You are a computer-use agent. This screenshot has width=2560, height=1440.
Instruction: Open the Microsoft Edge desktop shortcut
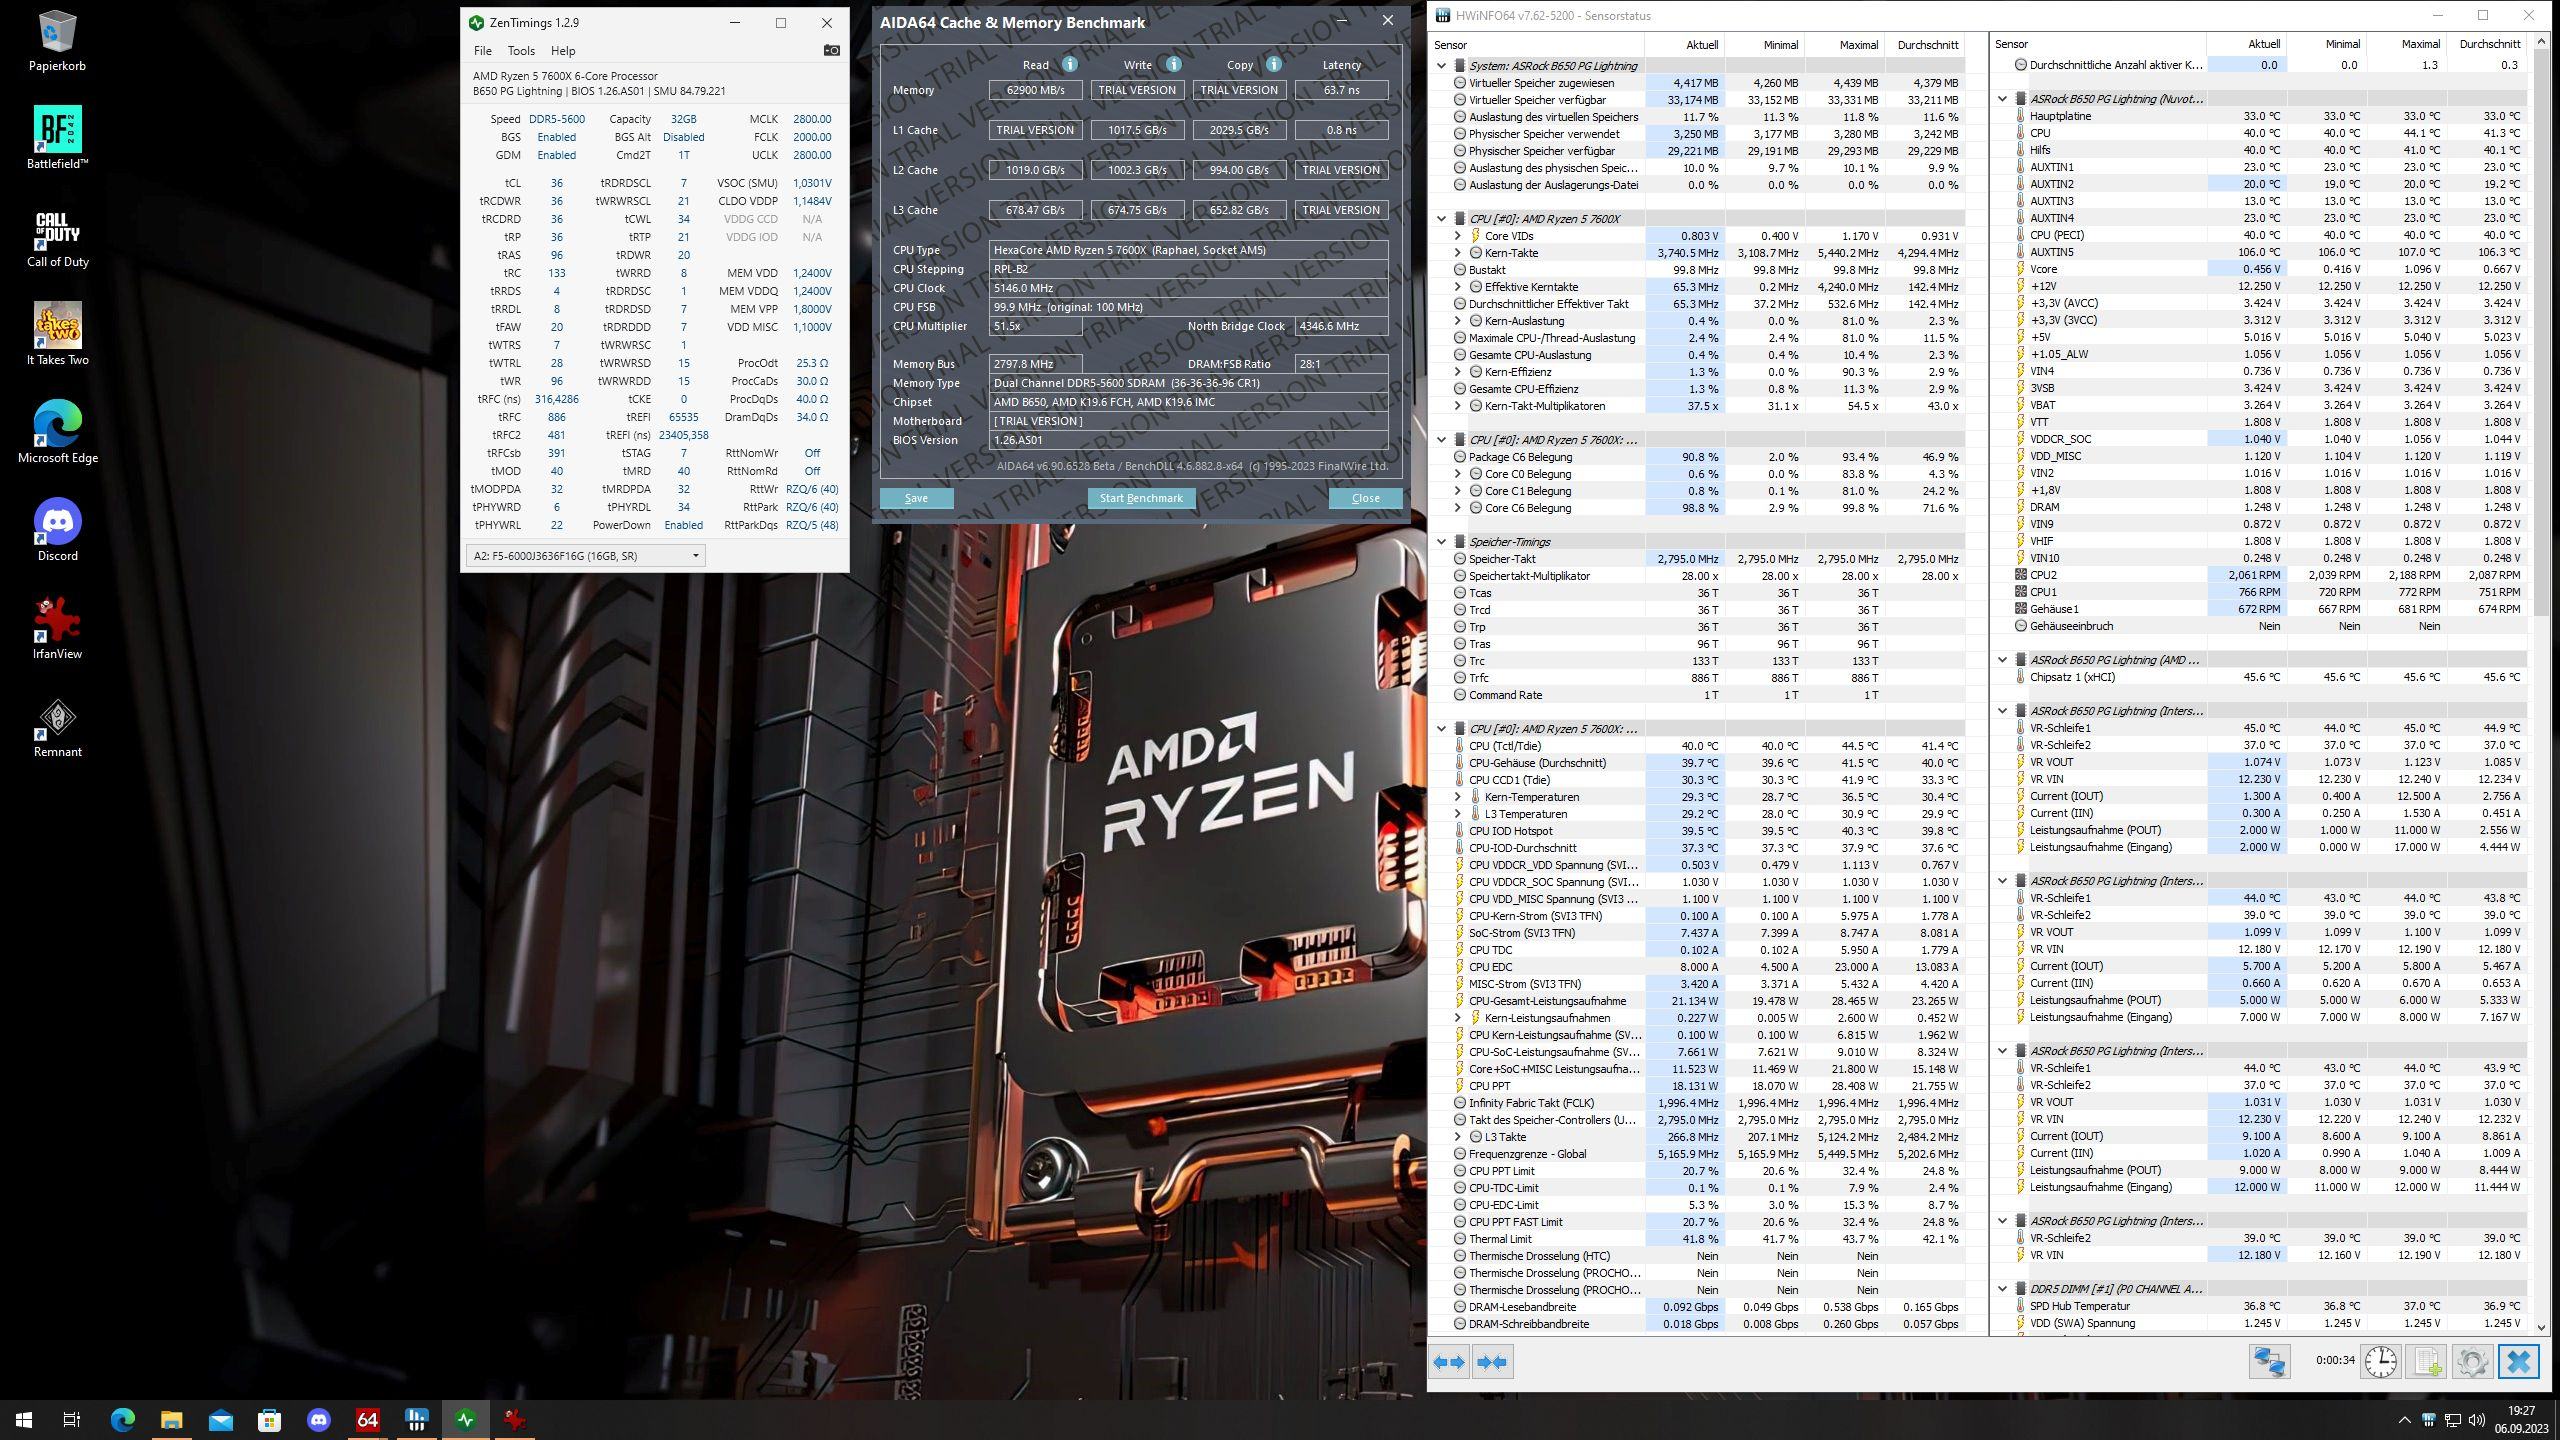point(57,432)
